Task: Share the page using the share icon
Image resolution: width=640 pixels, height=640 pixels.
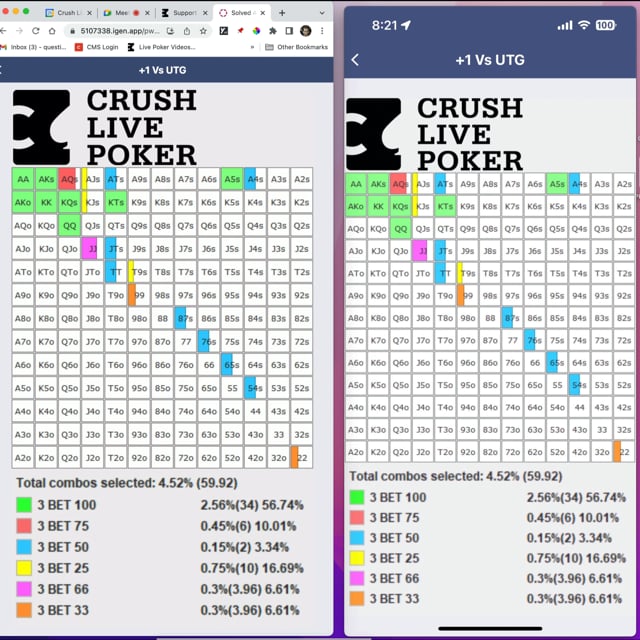Action: [x=187, y=31]
